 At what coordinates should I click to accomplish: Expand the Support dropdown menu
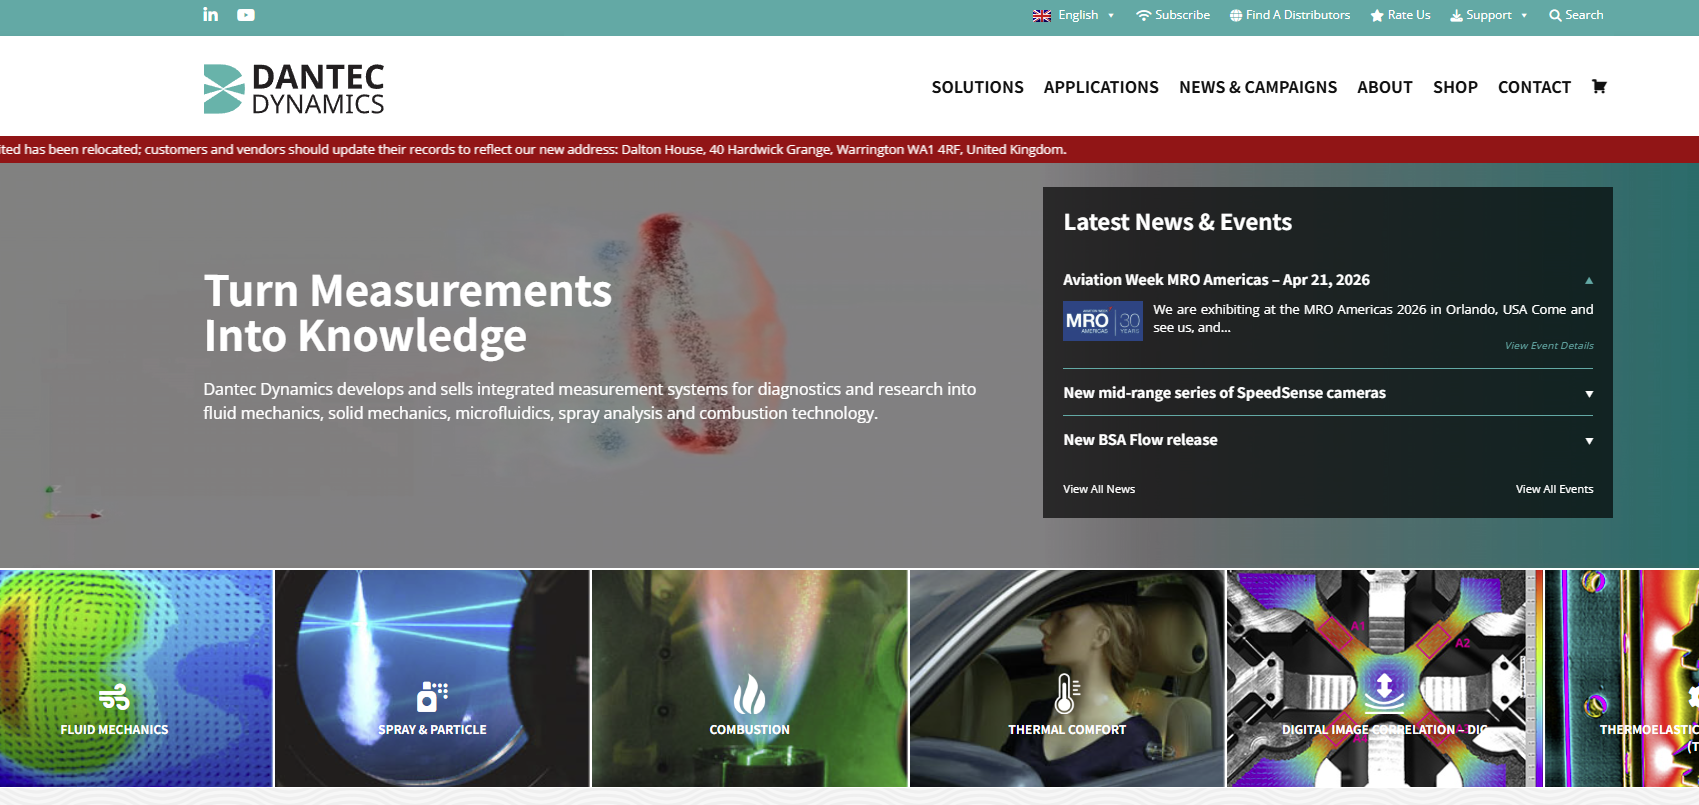(1489, 15)
